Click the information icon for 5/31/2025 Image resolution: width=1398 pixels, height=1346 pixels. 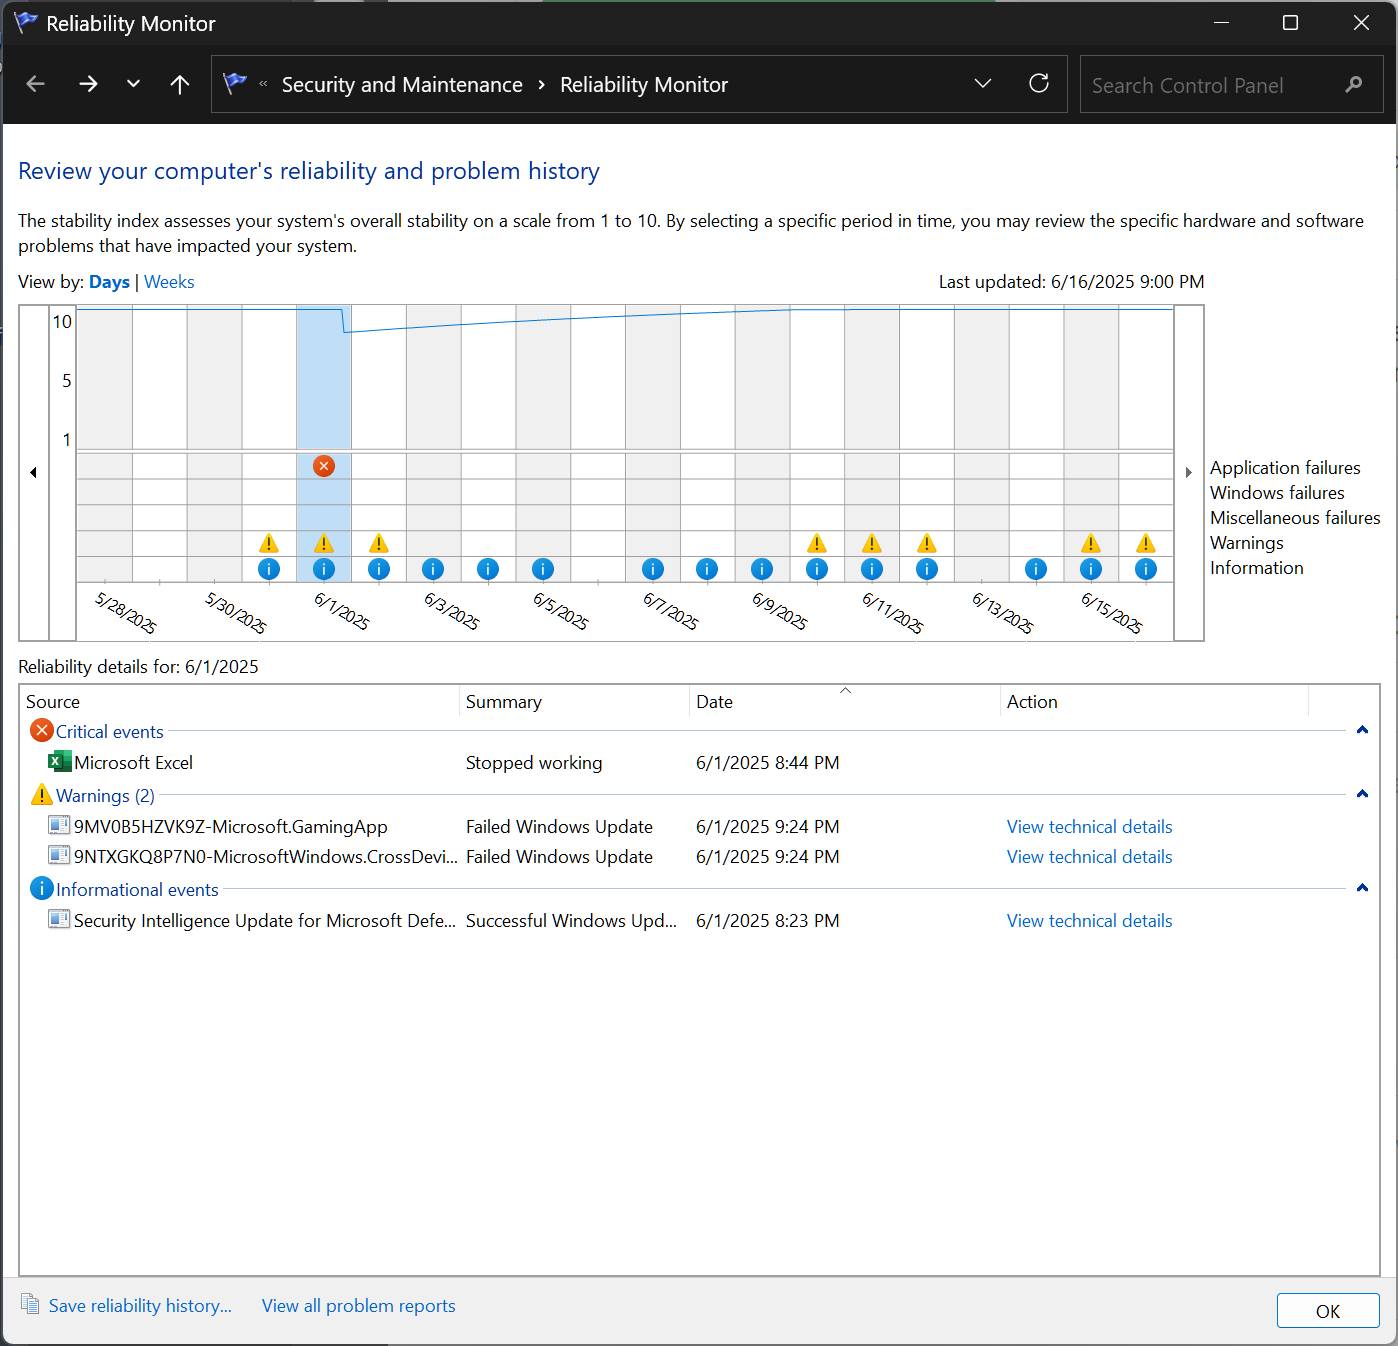coord(269,569)
